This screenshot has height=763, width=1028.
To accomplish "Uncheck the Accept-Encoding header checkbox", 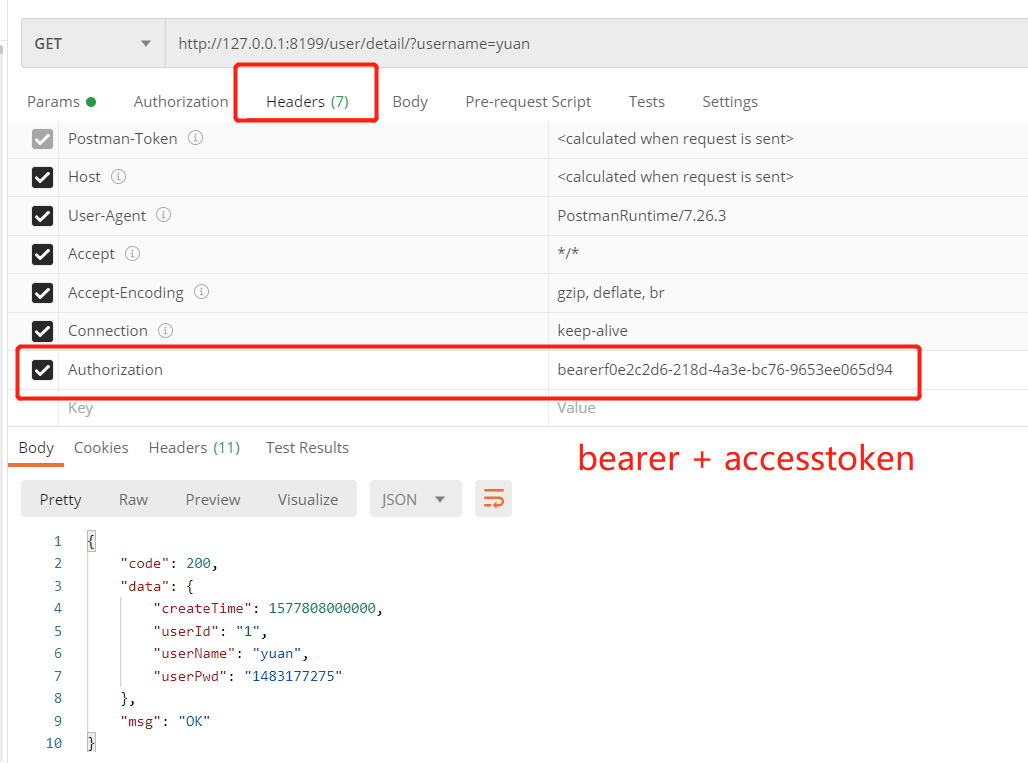I will click(x=42, y=293).
